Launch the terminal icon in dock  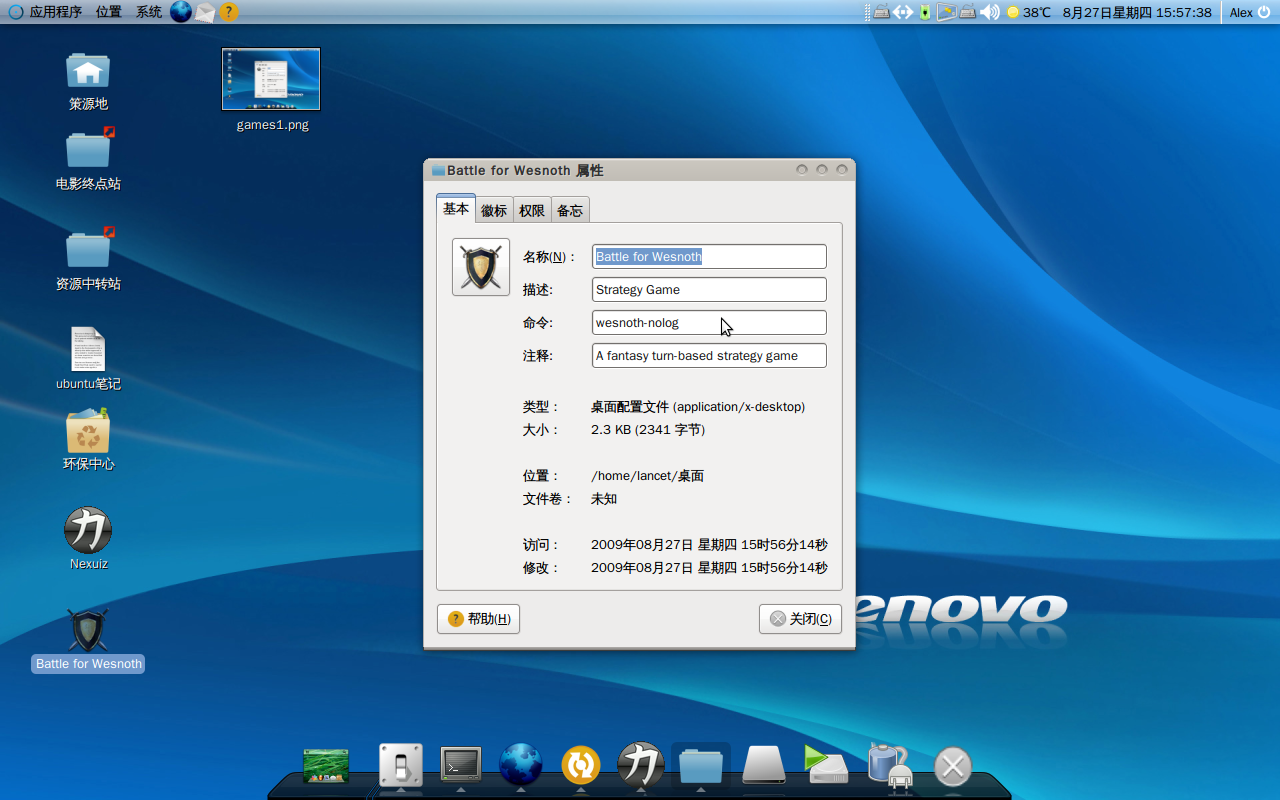pos(461,764)
